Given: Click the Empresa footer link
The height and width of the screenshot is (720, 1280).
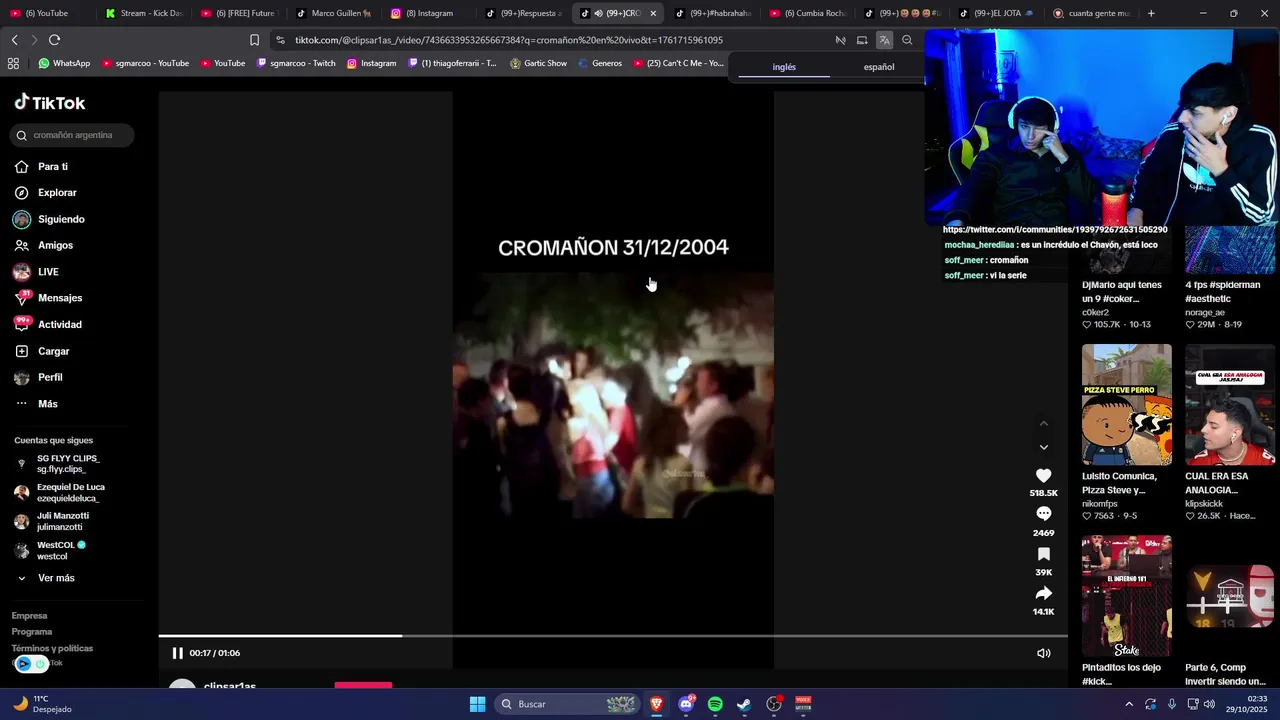Looking at the screenshot, I should [30, 616].
